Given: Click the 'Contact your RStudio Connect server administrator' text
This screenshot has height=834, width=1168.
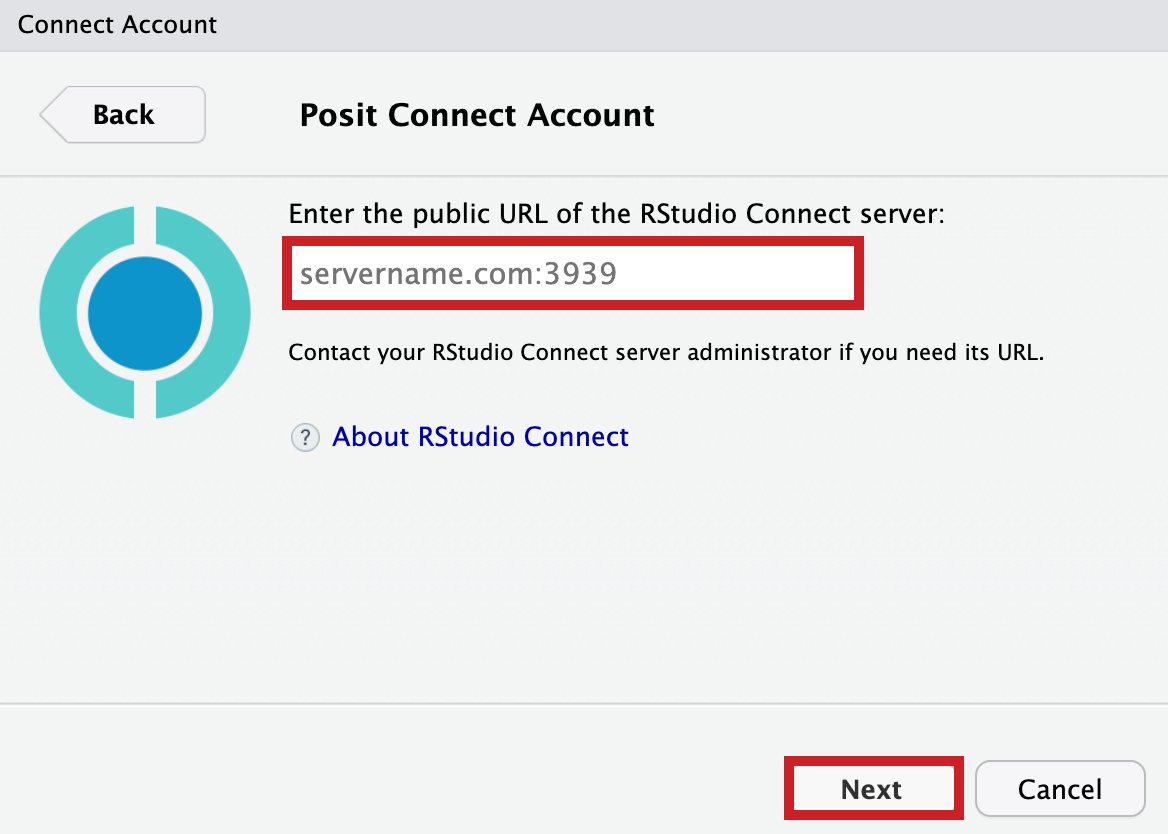Looking at the screenshot, I should 666,352.
